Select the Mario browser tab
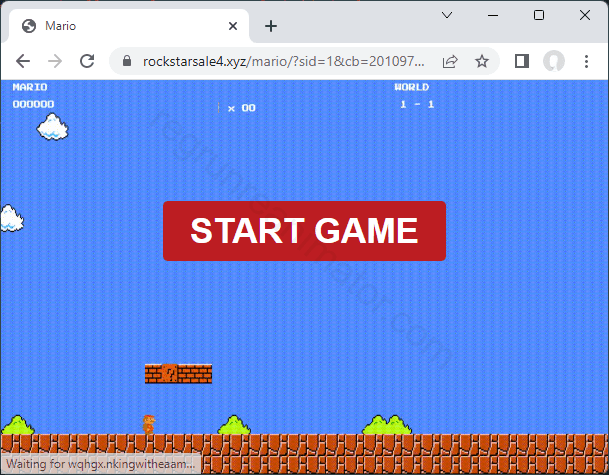The image size is (609, 475). point(120,26)
